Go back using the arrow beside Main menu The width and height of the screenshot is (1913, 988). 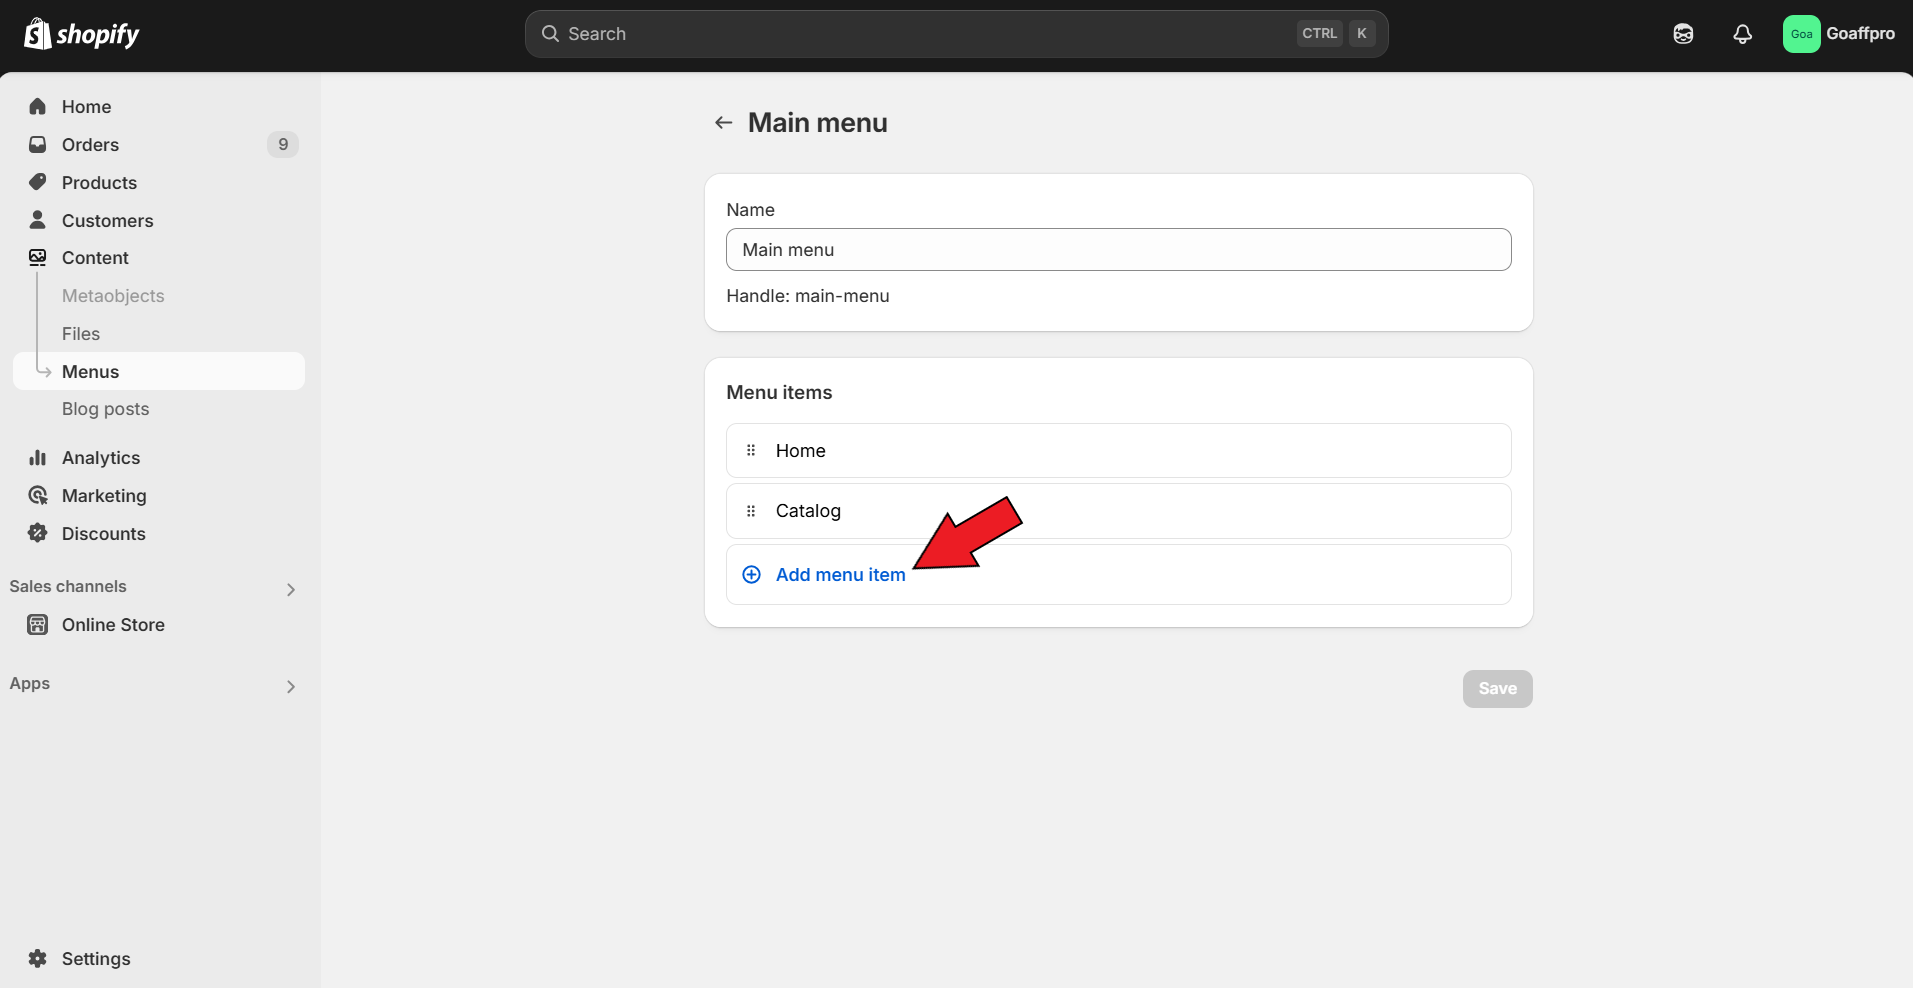click(723, 123)
